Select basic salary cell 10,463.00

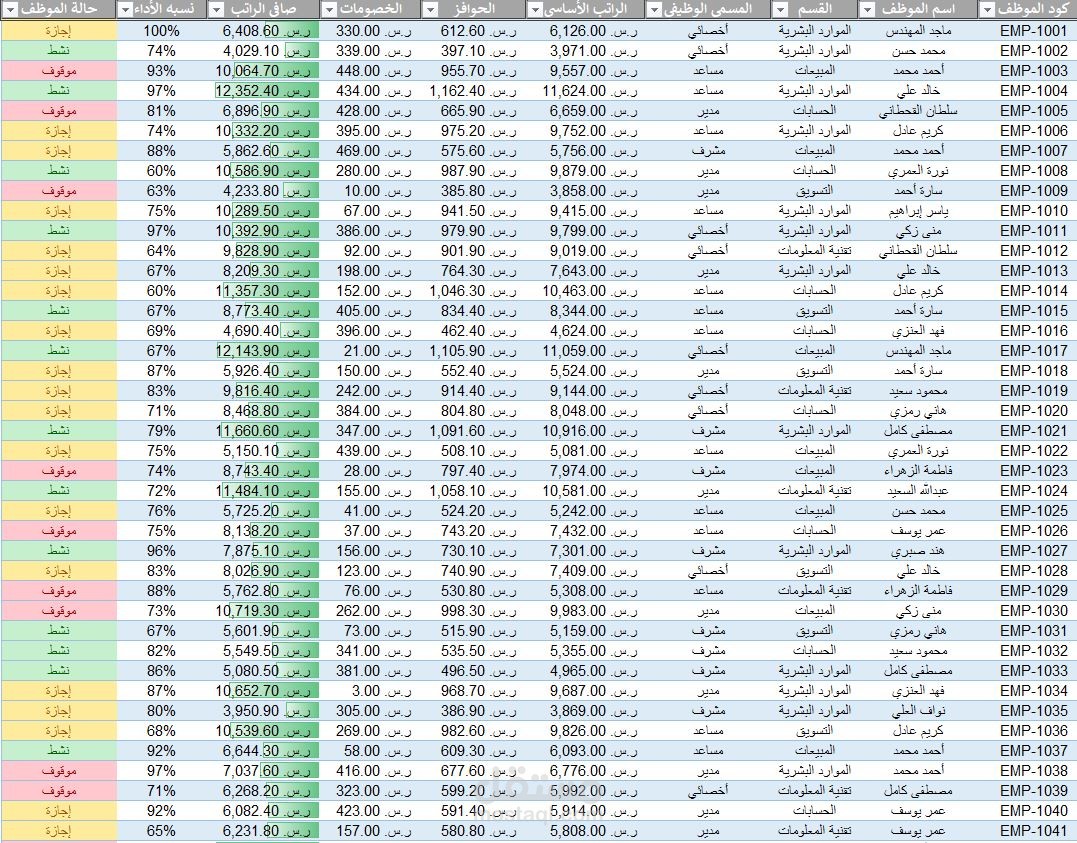585,291
